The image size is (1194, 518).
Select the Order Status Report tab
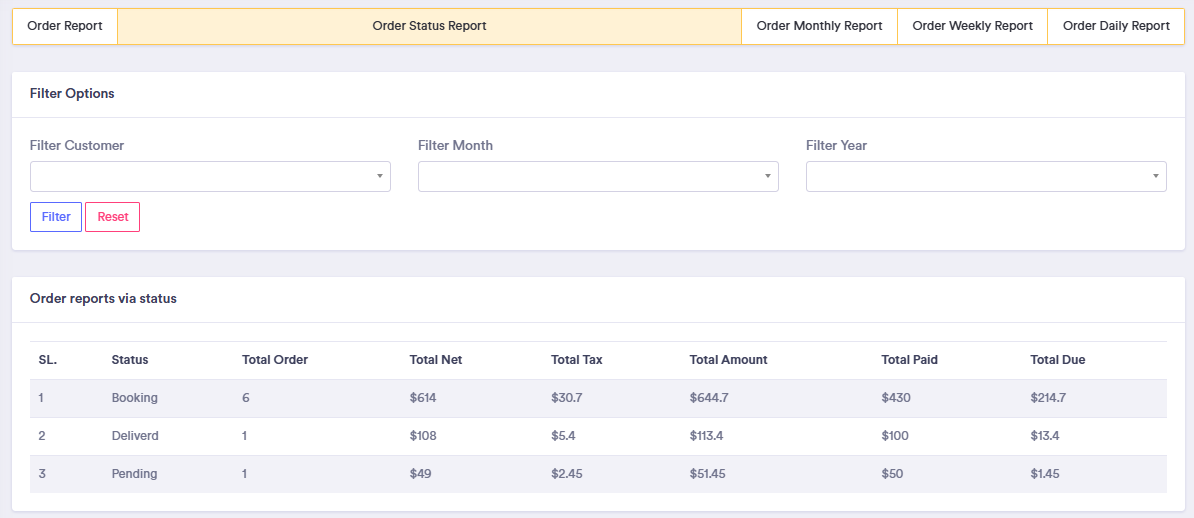(x=429, y=26)
